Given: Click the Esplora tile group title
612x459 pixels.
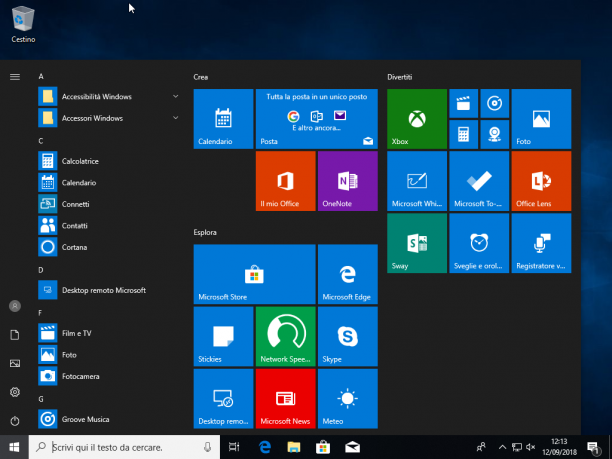Looking at the screenshot, I should (205, 232).
